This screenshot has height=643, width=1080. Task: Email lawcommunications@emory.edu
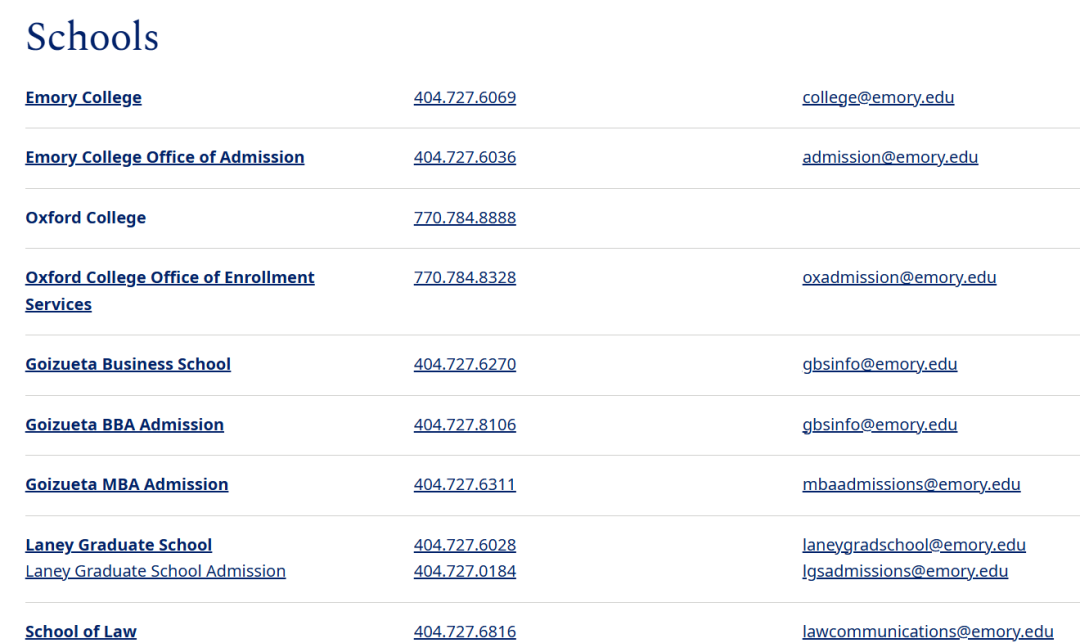click(x=927, y=631)
